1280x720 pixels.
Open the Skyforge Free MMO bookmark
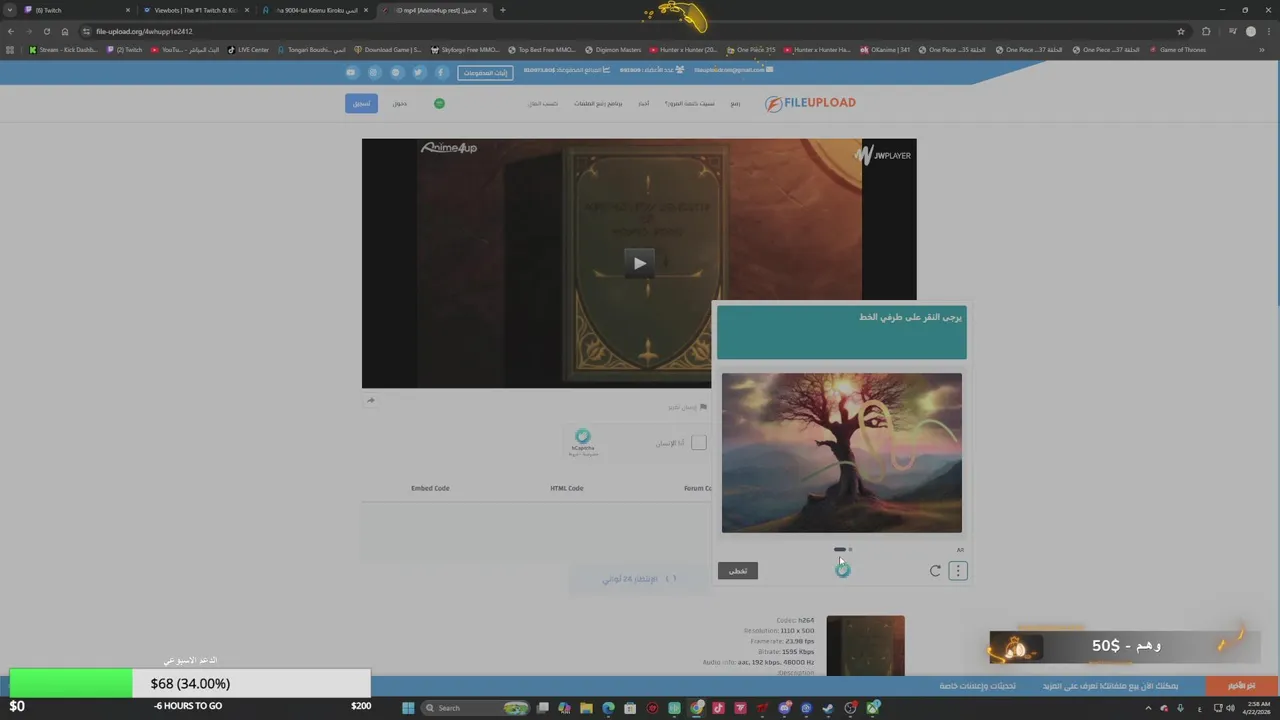465,50
